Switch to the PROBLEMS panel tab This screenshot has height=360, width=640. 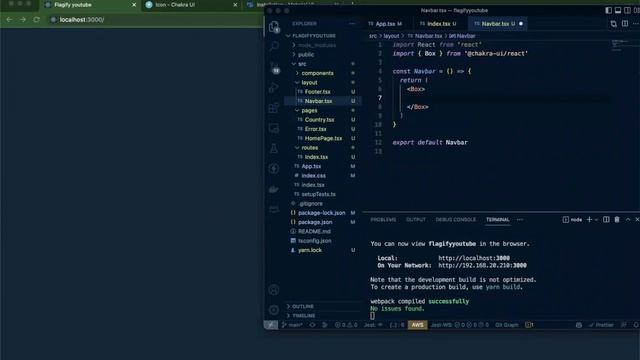click(x=383, y=220)
